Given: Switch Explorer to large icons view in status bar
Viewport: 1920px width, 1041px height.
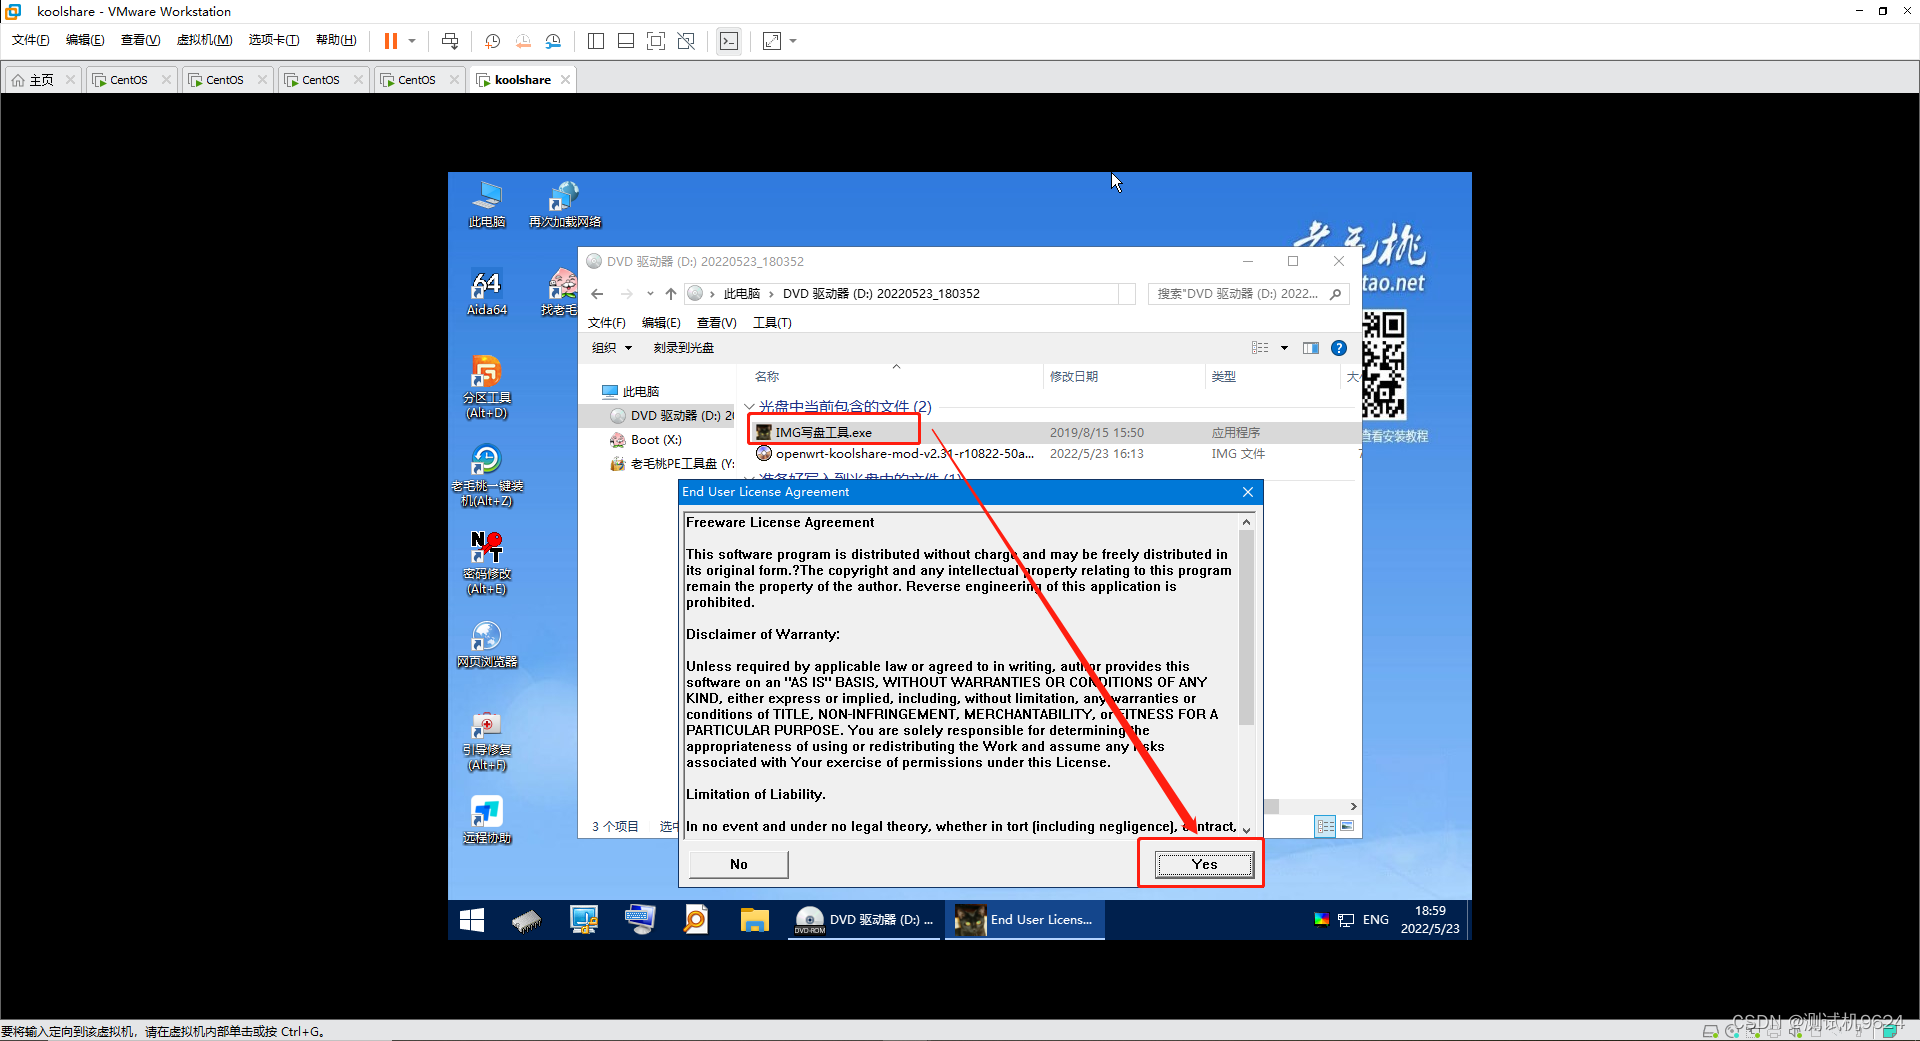Looking at the screenshot, I should pyautogui.click(x=1347, y=826).
